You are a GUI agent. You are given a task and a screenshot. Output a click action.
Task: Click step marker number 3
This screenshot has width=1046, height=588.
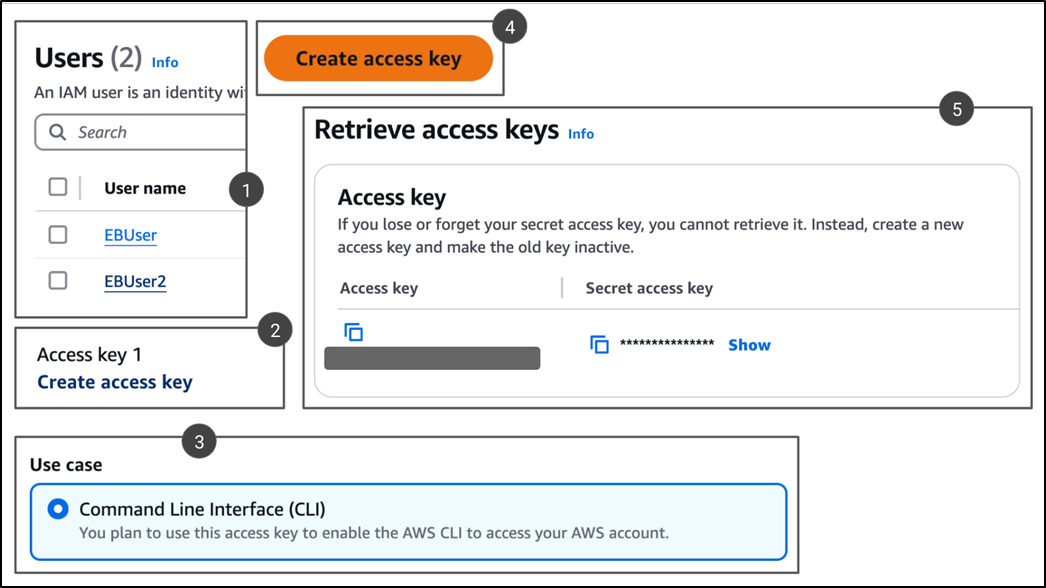coord(199,441)
